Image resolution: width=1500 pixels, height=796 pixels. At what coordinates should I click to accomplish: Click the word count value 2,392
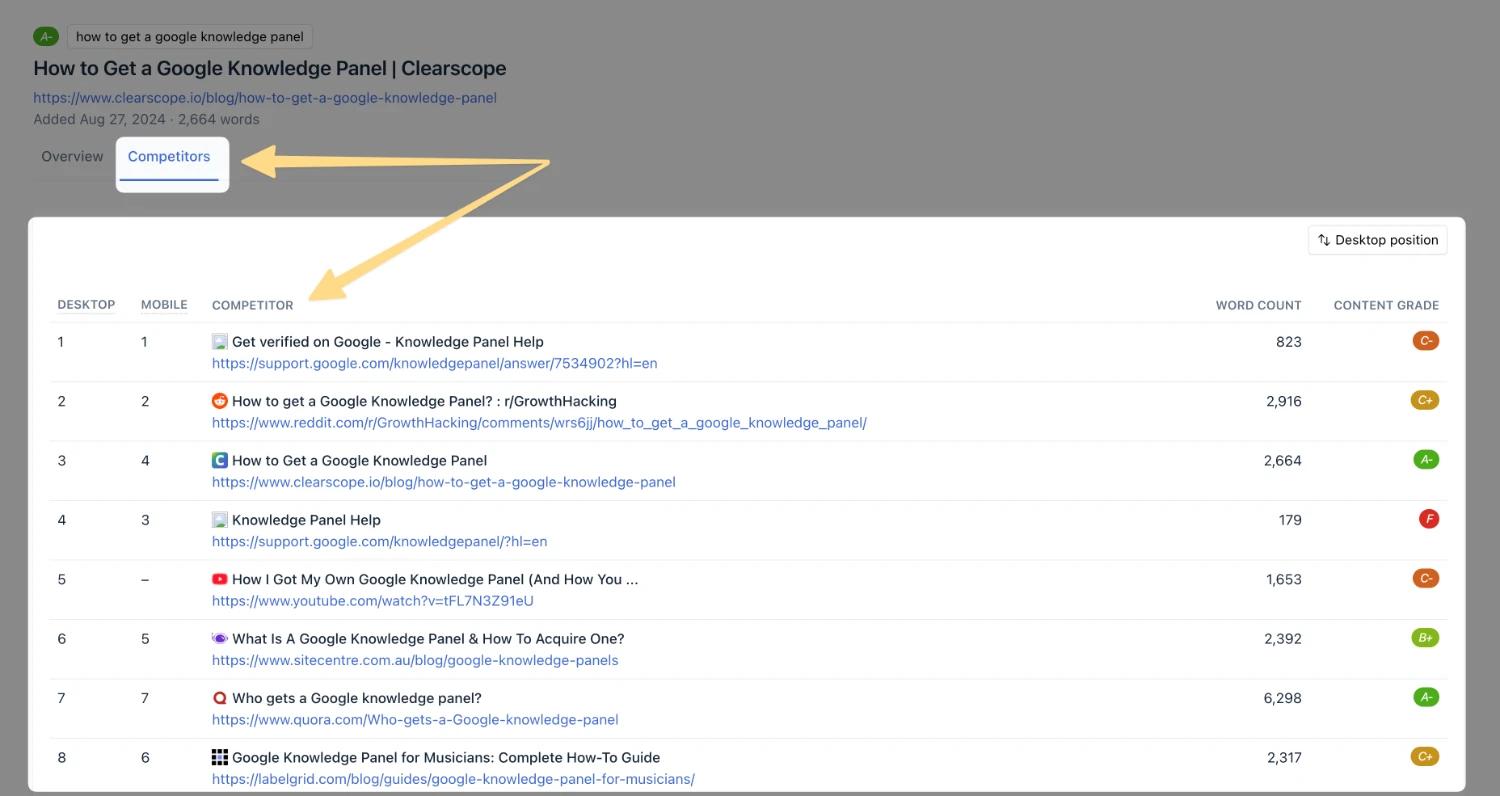click(1283, 639)
